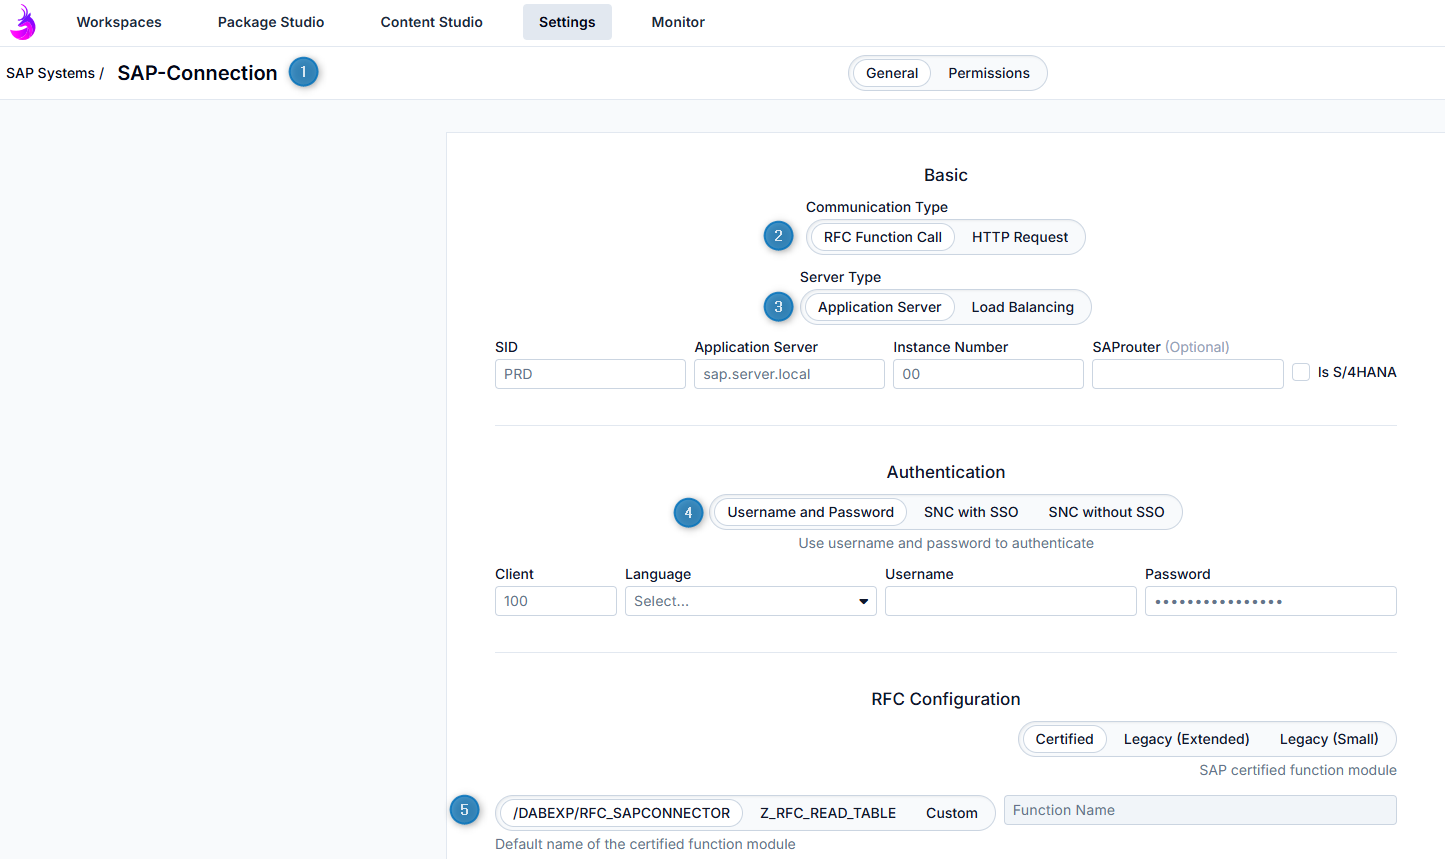Open the Monitor menu
The image size is (1445, 859).
point(678,22)
